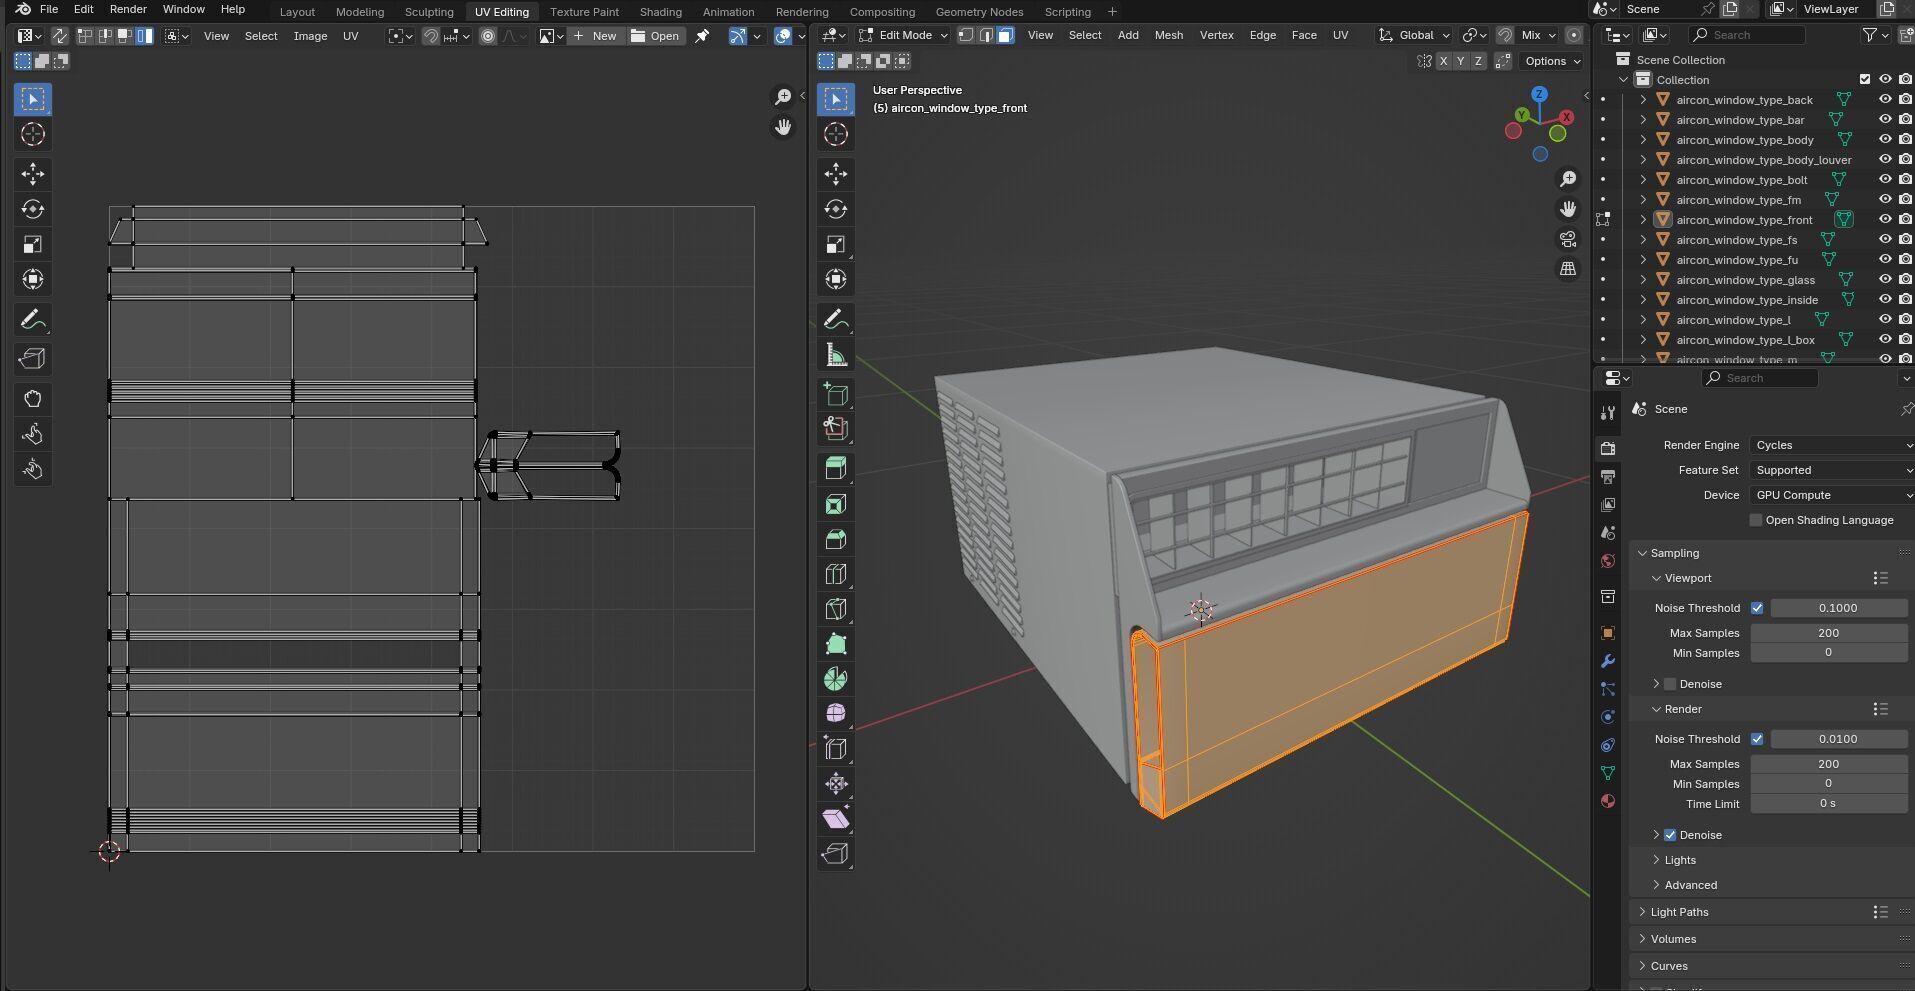The height and width of the screenshot is (991, 1915).
Task: Select the Smooth tool in 3D viewport
Action: click(x=836, y=714)
